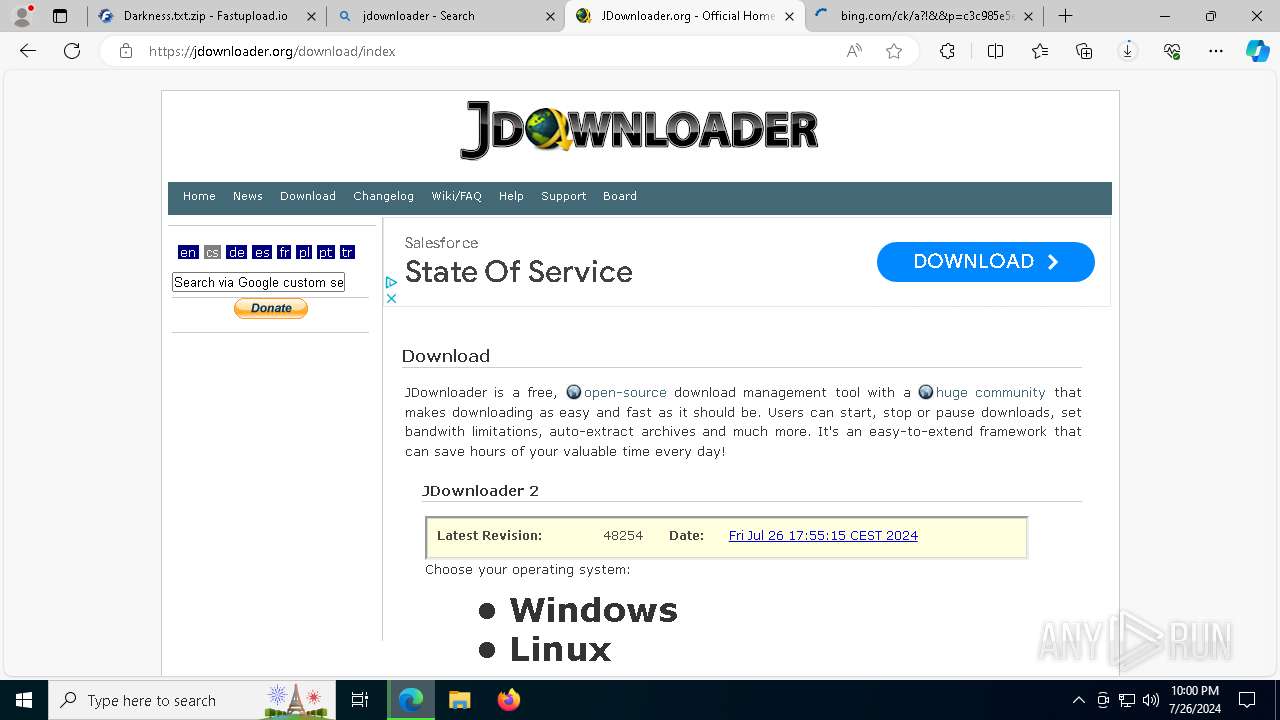Select French language fr

284,252
